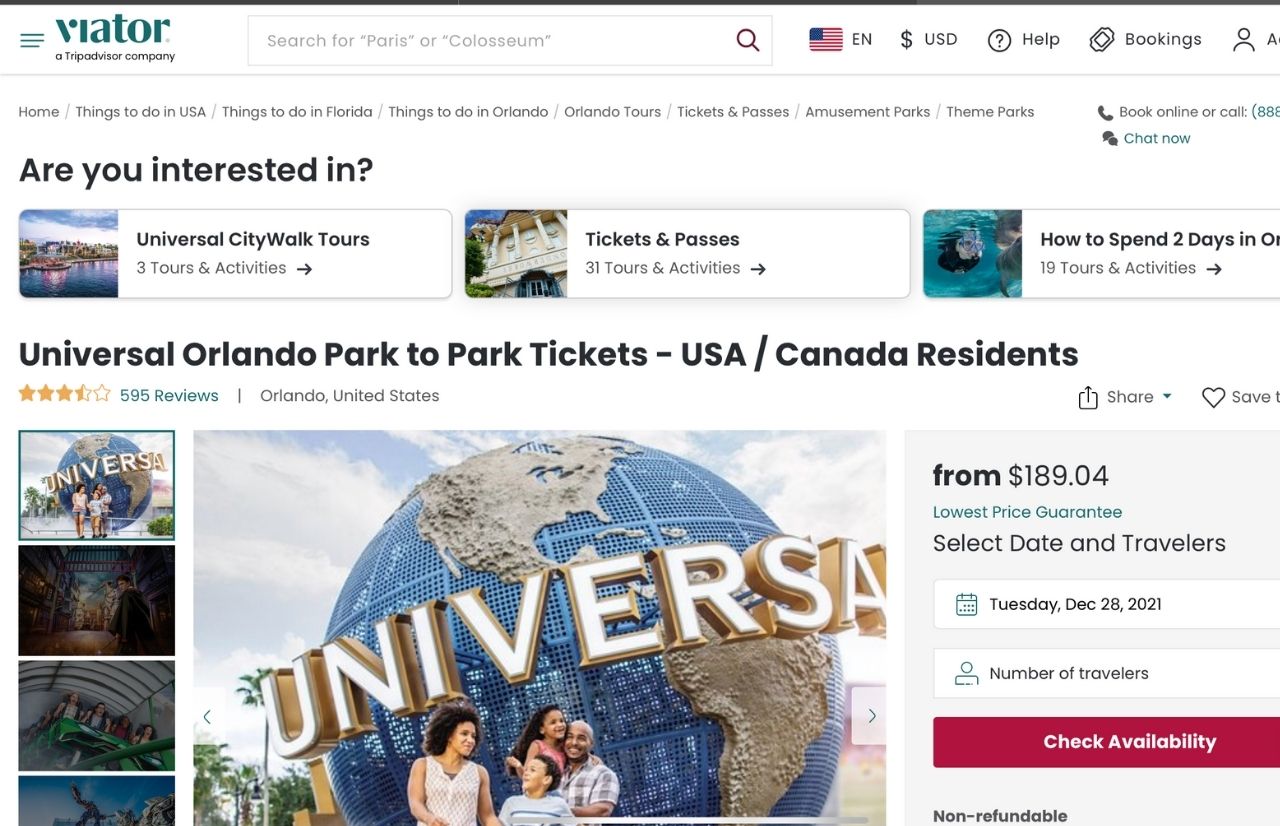Click the Tickets & Passes card title
This screenshot has height=826, width=1280.
[x=662, y=239]
